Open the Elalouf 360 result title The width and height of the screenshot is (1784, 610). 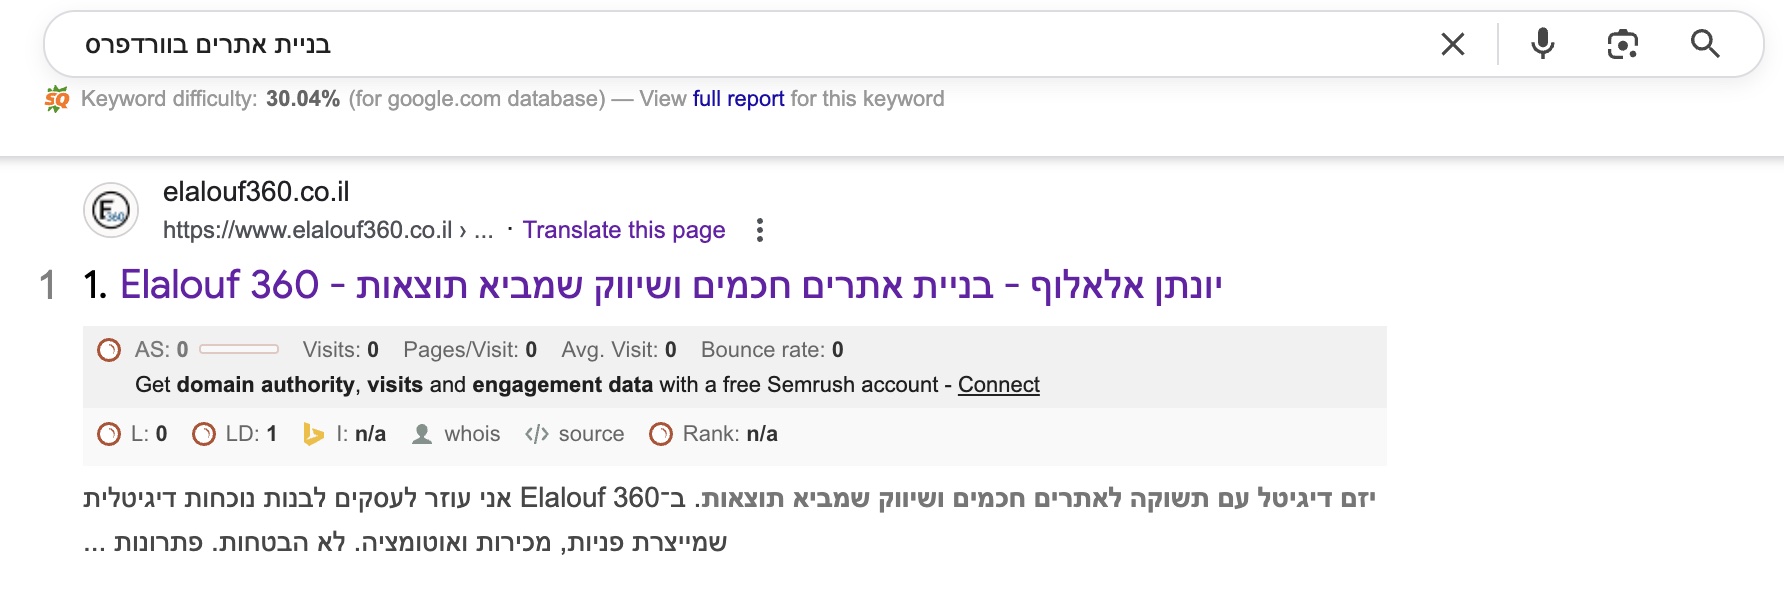tap(670, 286)
